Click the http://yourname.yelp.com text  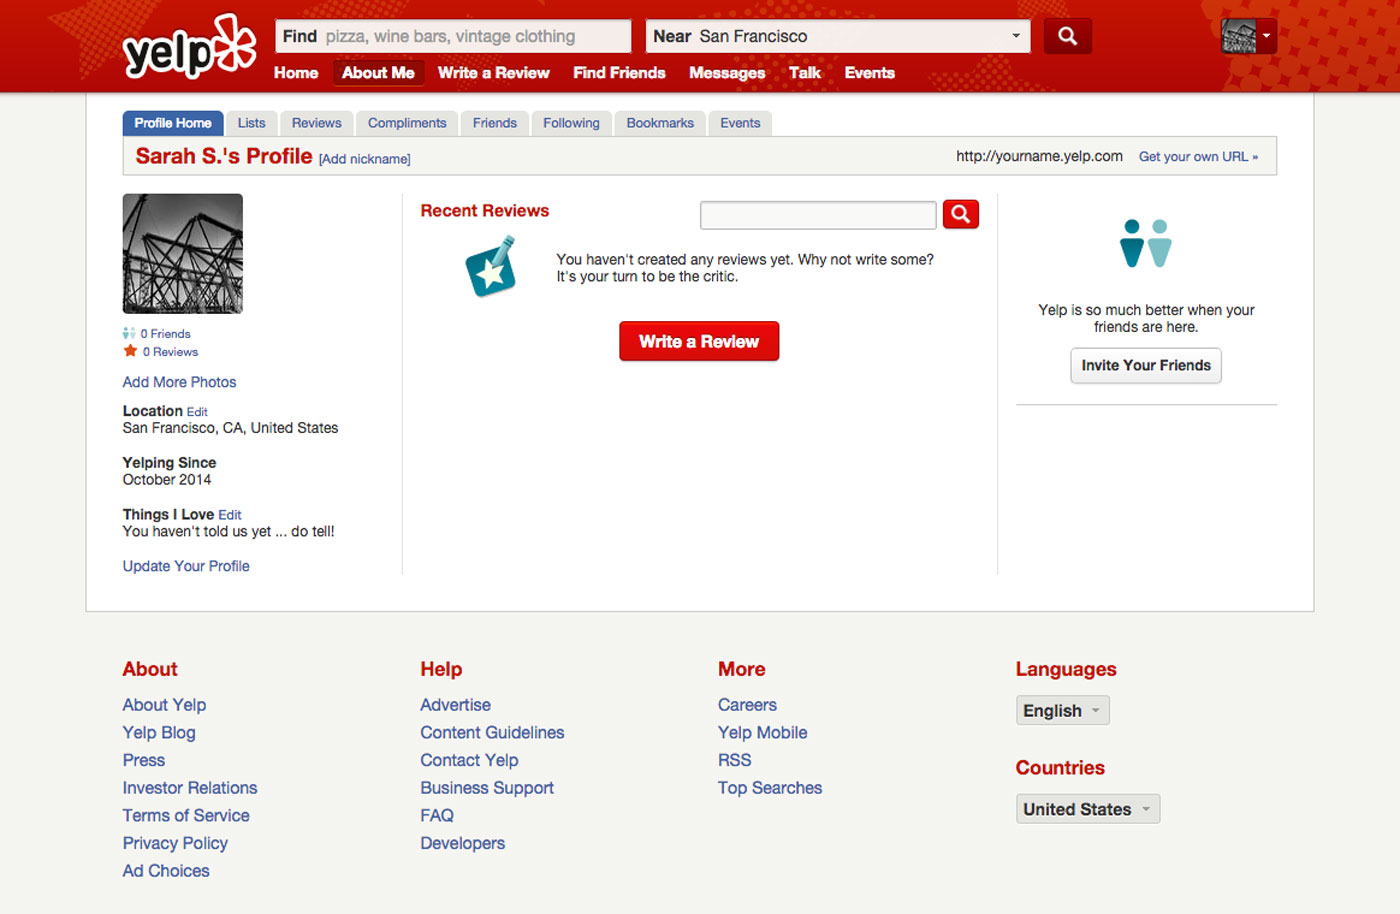click(x=1039, y=156)
